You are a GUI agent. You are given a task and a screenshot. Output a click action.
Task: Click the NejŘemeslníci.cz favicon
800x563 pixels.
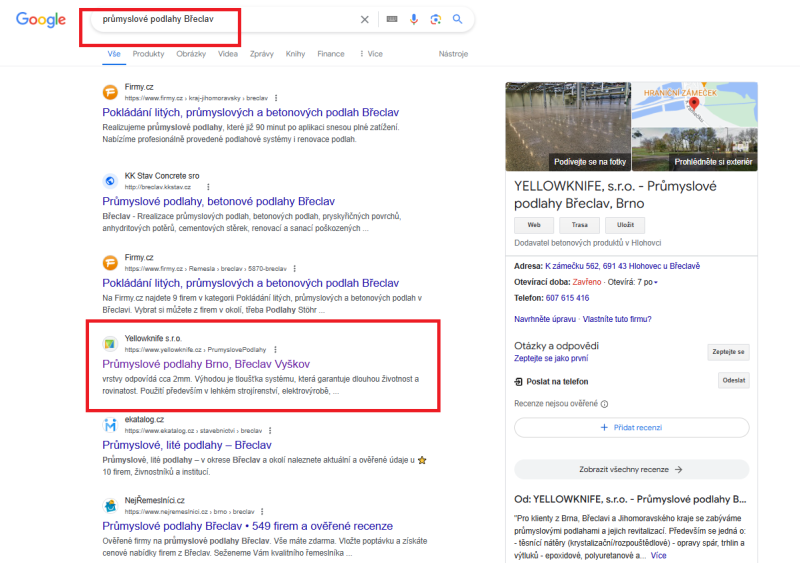click(x=110, y=506)
